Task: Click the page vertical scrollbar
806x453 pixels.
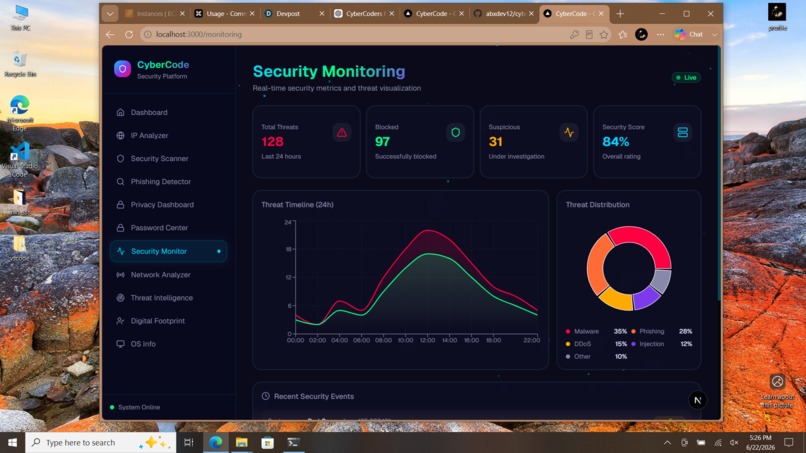Action: (719, 175)
